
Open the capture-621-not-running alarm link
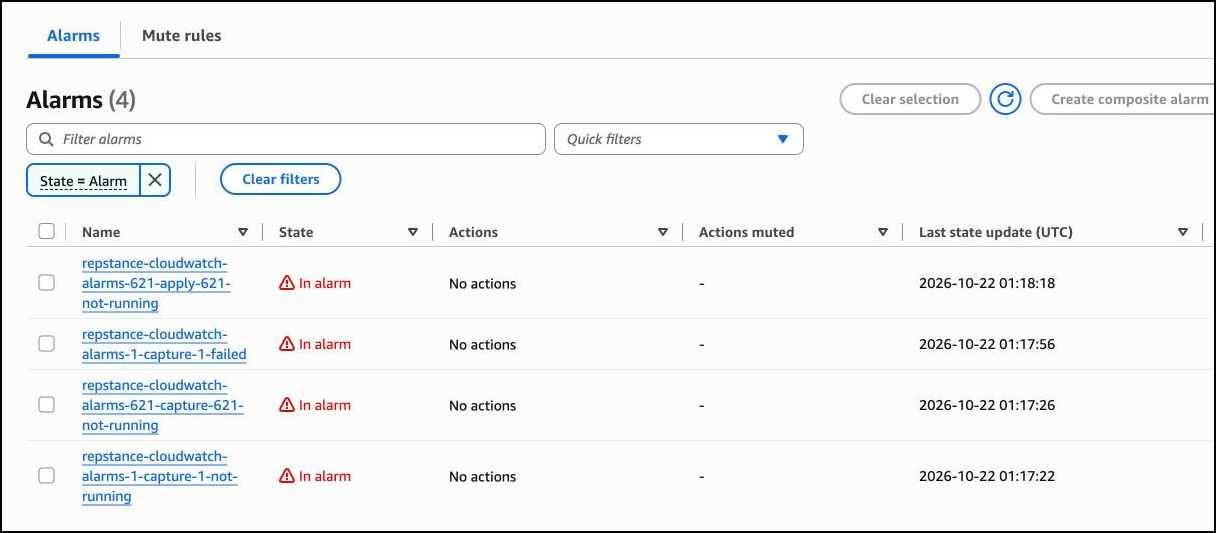tap(162, 405)
